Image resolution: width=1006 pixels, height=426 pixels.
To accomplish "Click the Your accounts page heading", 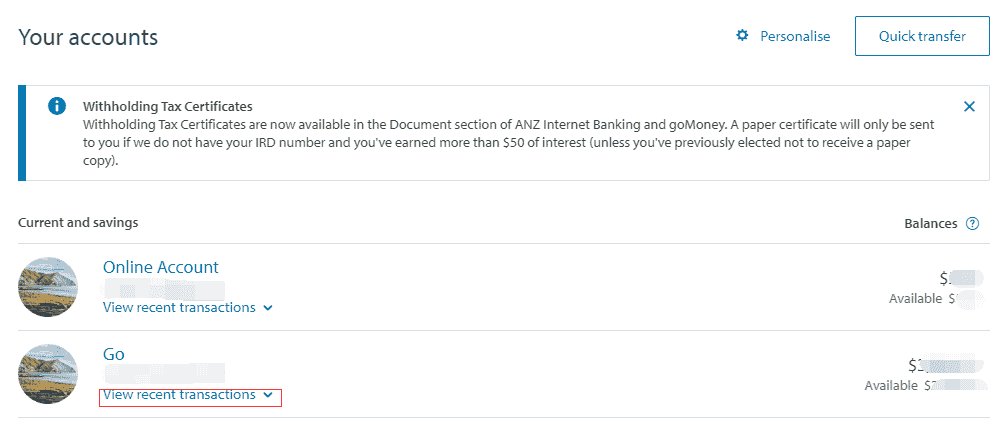I will click(88, 37).
